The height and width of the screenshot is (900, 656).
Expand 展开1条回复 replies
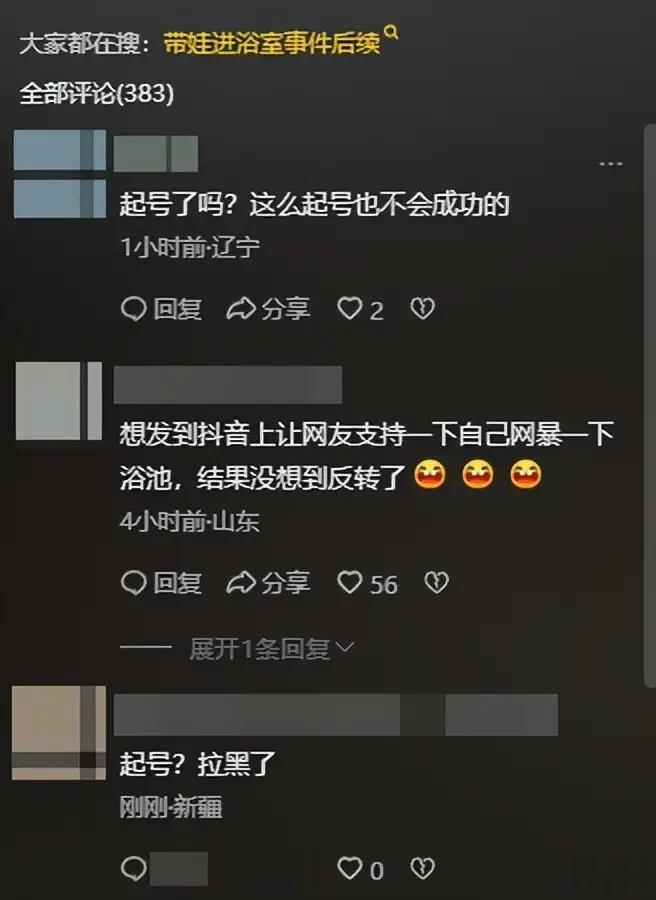click(259, 649)
